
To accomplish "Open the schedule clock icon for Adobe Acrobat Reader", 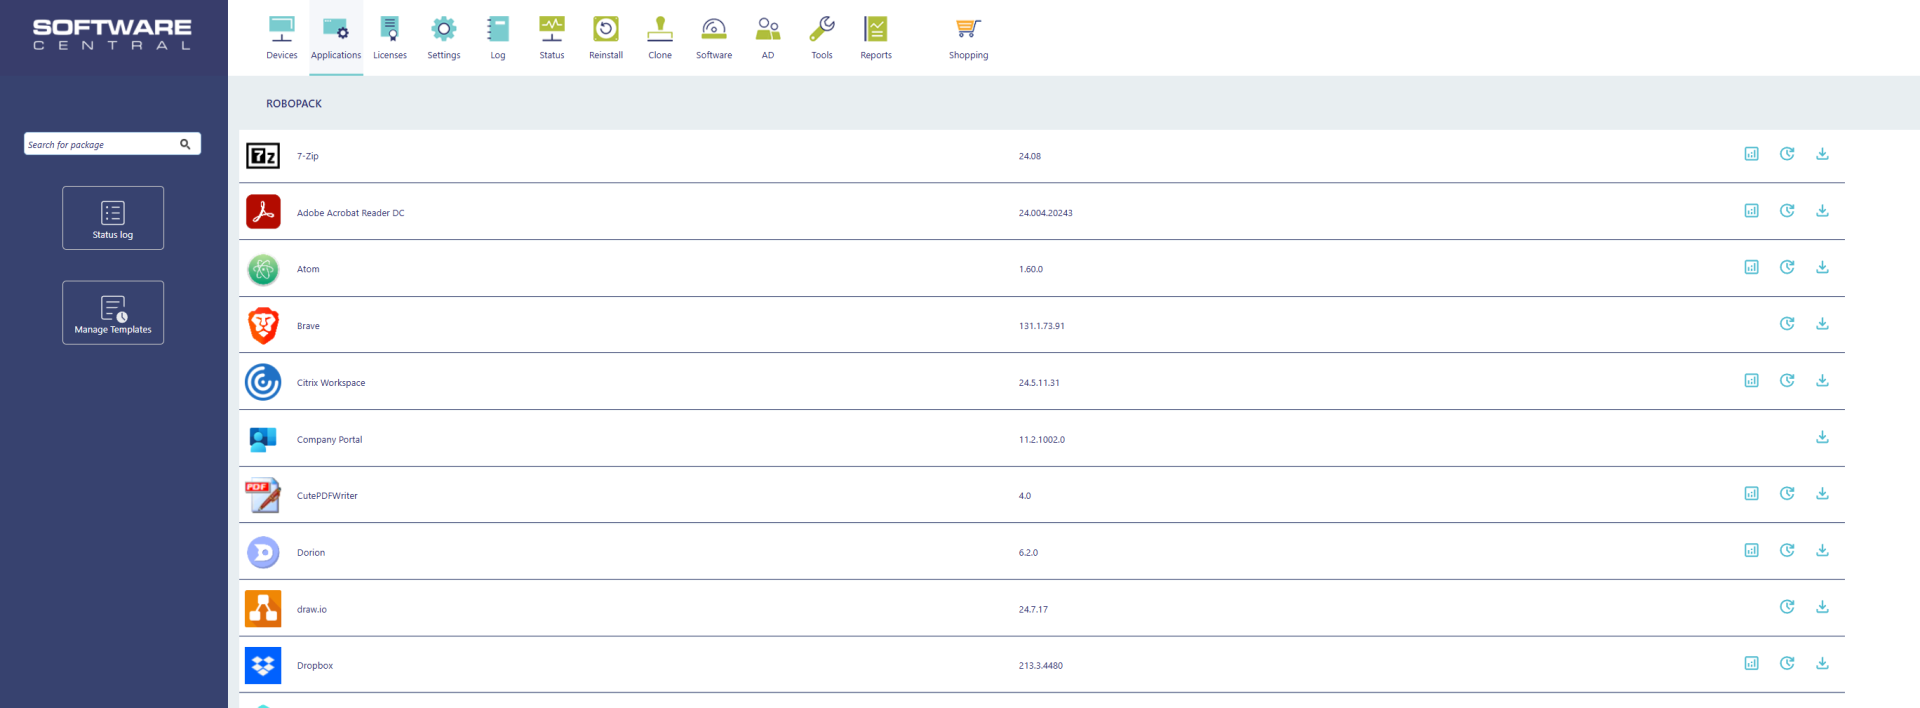I will click(x=1787, y=211).
